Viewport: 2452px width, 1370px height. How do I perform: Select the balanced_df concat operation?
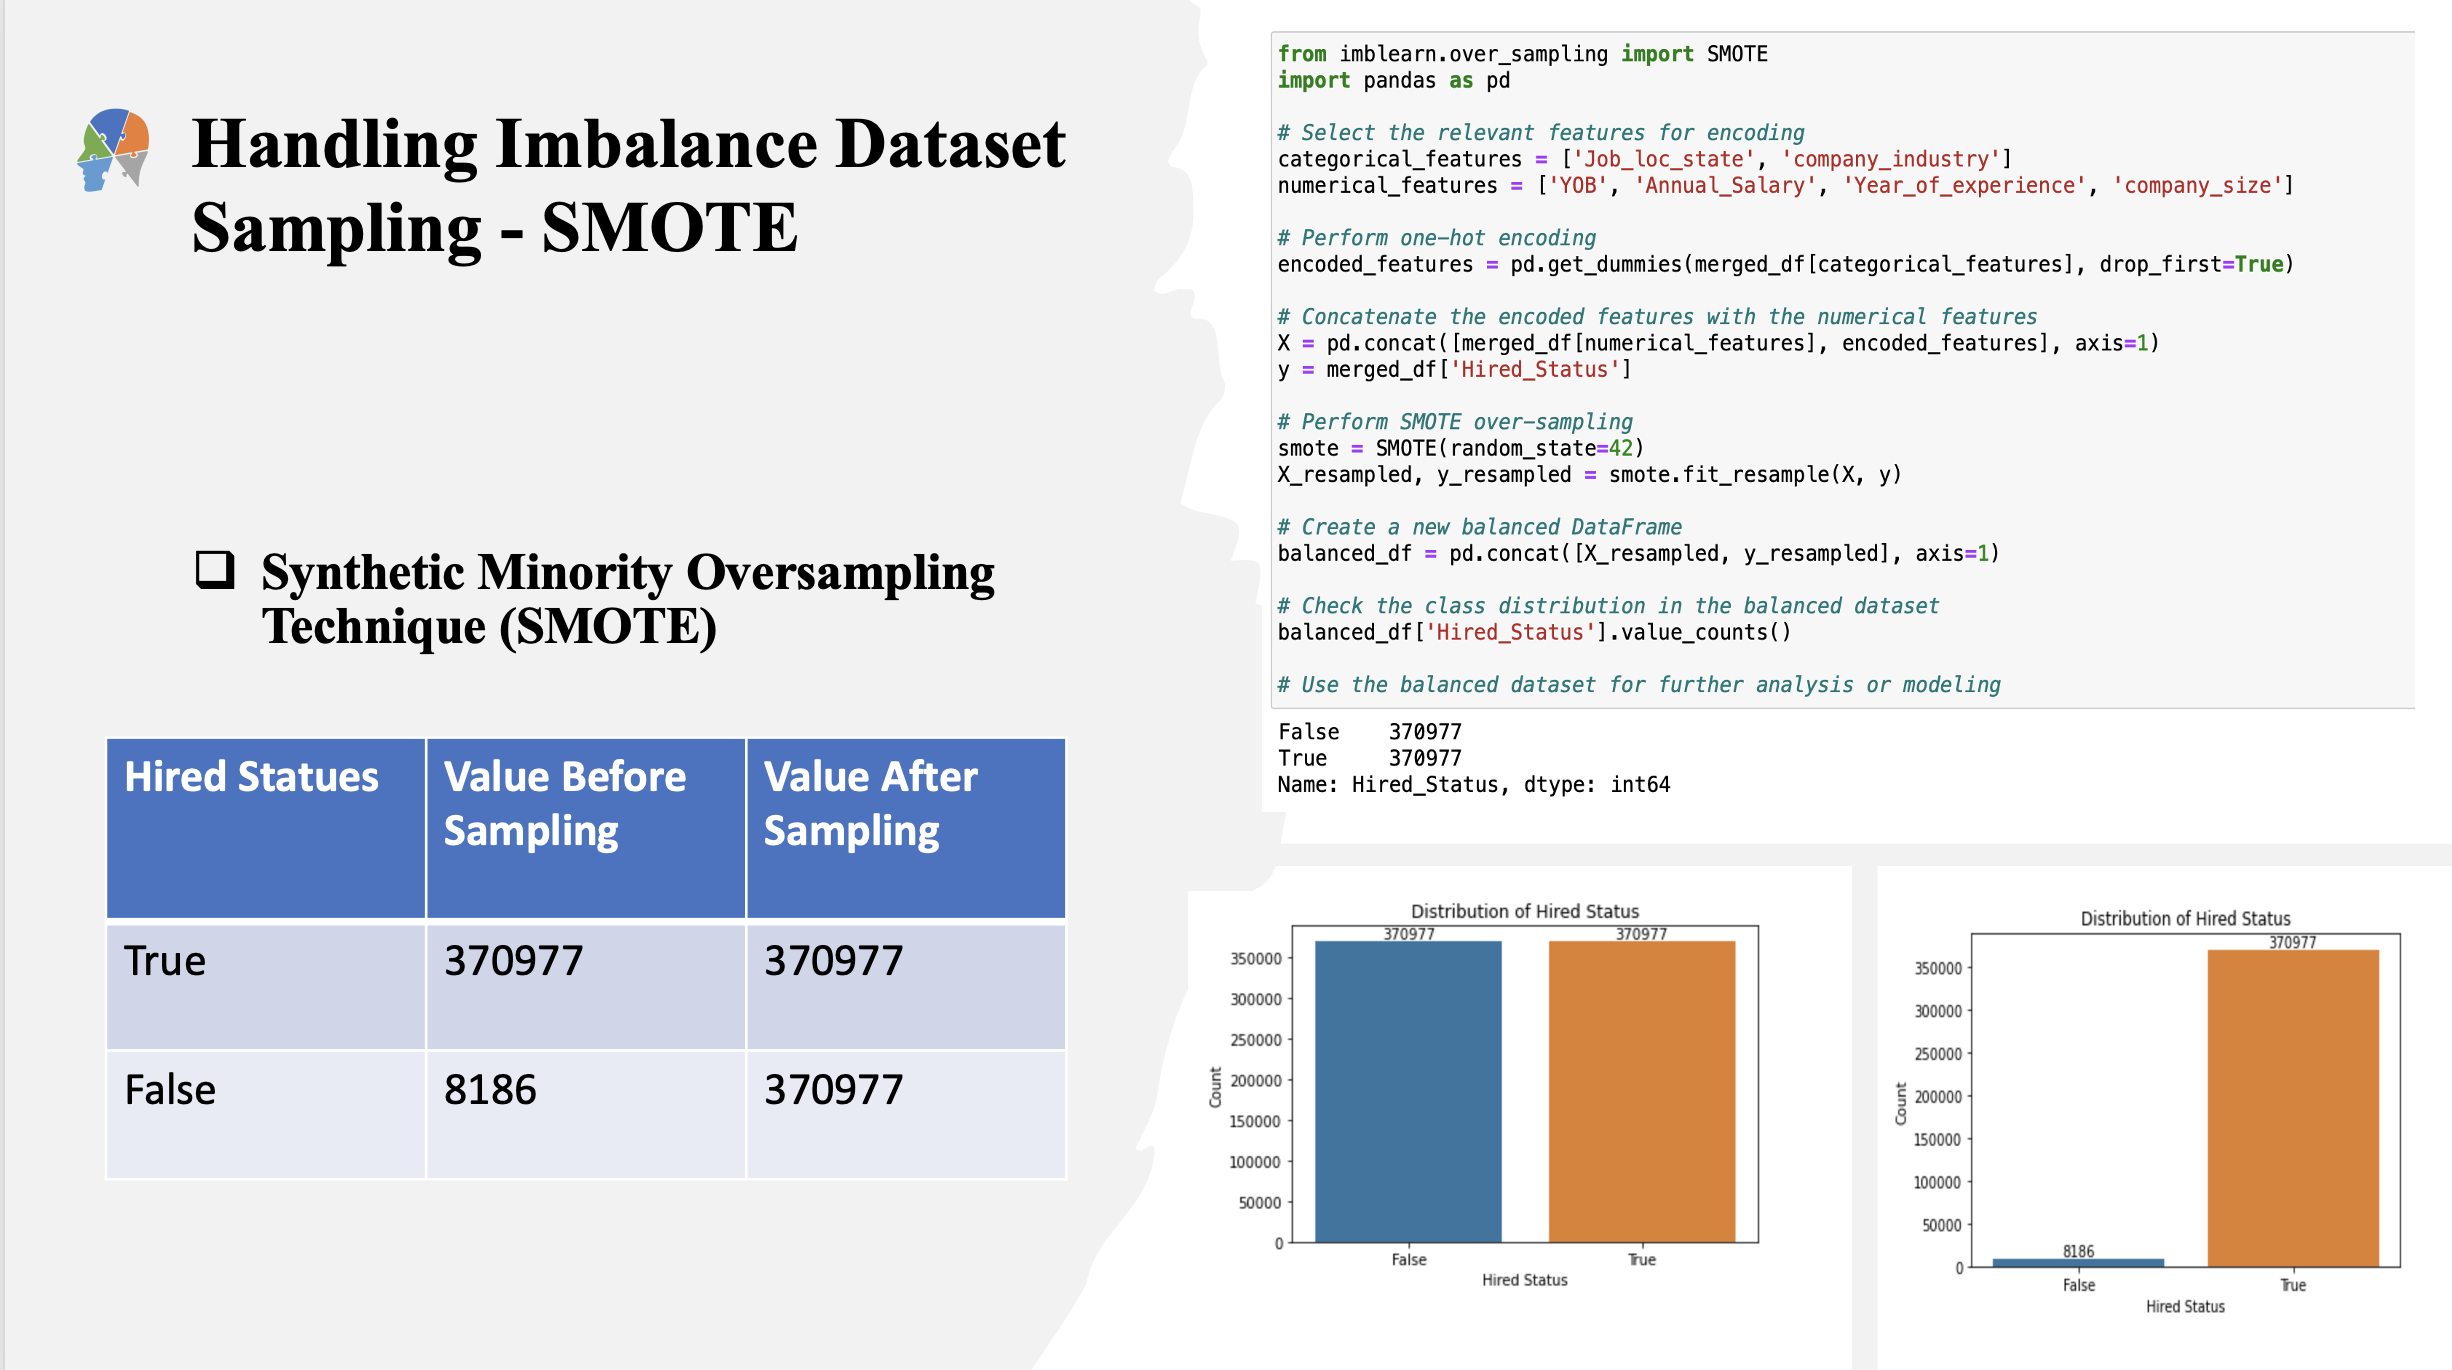point(1634,554)
